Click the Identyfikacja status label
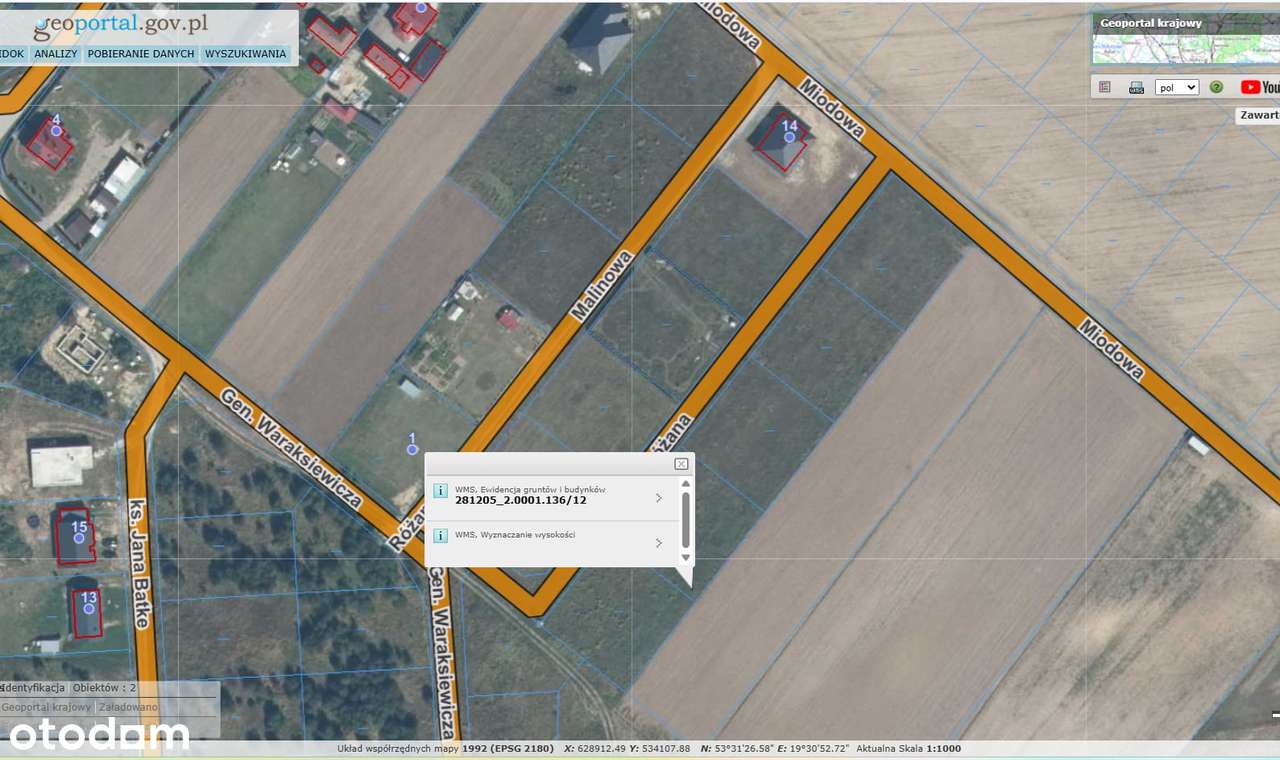The height and width of the screenshot is (760, 1280). [33, 688]
